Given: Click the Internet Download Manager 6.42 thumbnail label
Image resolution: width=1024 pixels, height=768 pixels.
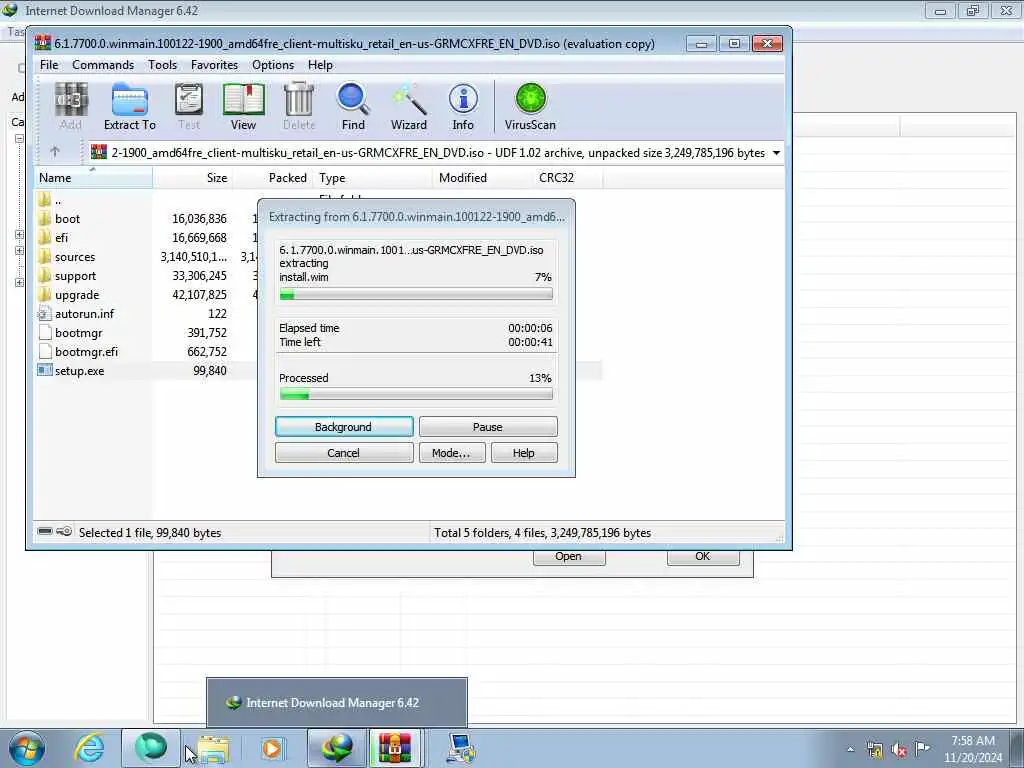Looking at the screenshot, I should point(332,703).
